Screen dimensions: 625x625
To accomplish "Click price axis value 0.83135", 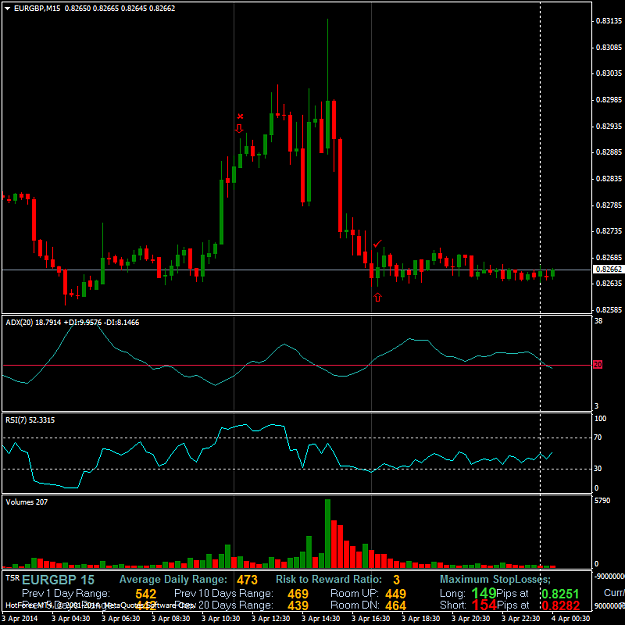I will click(x=608, y=21).
